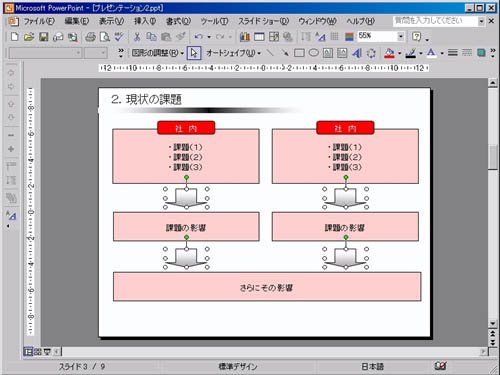The height and width of the screenshot is (375, 500).
Task: Click the Undo arrow icon
Action: click(x=199, y=37)
